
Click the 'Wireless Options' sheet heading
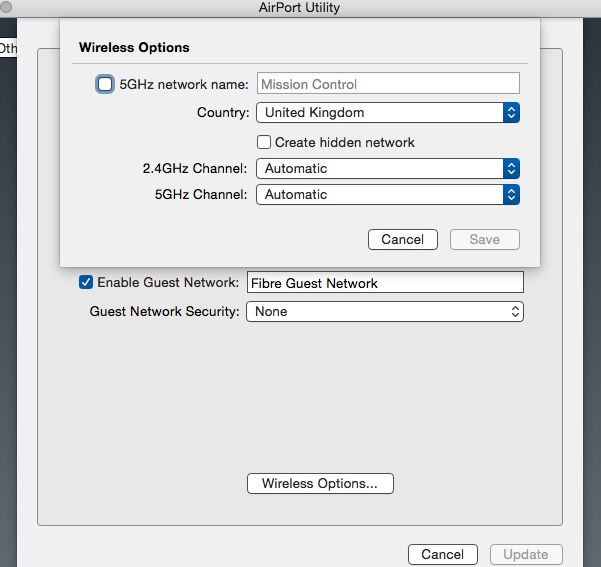[x=134, y=47]
